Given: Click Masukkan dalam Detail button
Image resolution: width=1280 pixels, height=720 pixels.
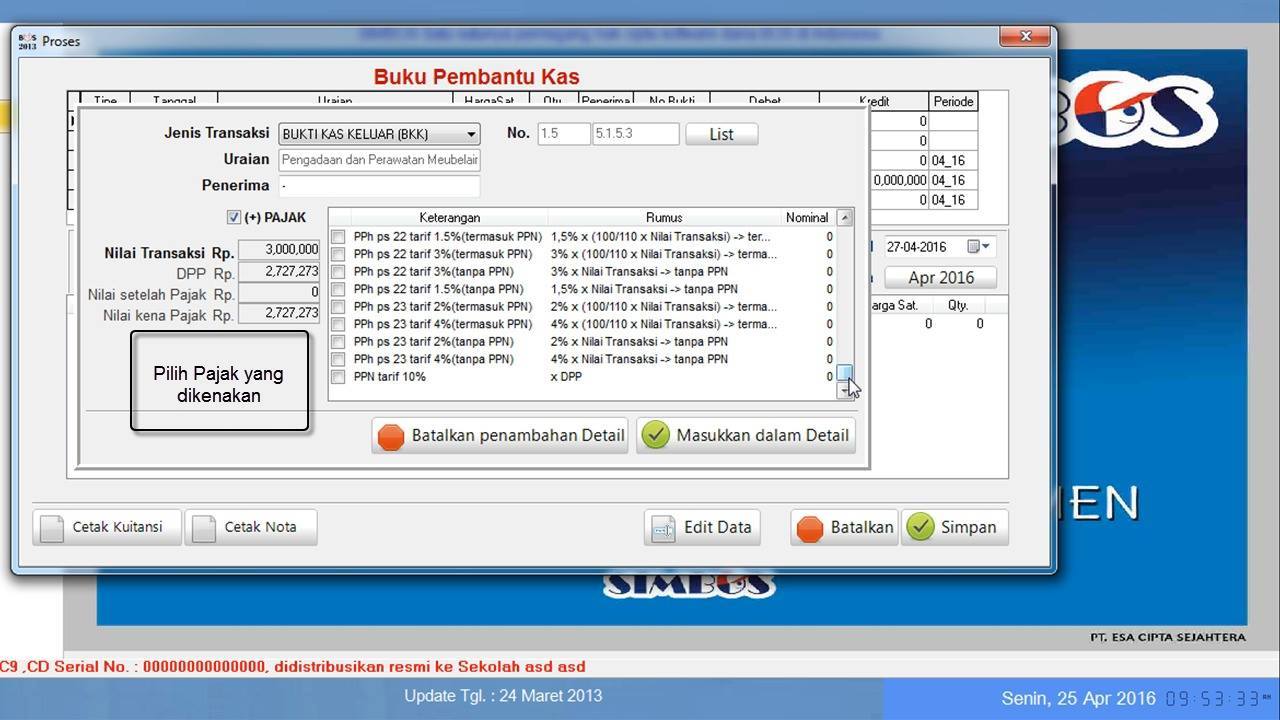Looking at the screenshot, I should click(x=746, y=436).
